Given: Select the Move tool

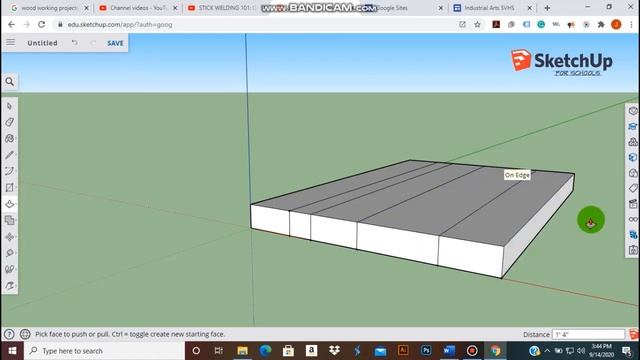Looking at the screenshot, I should [x=9, y=237].
